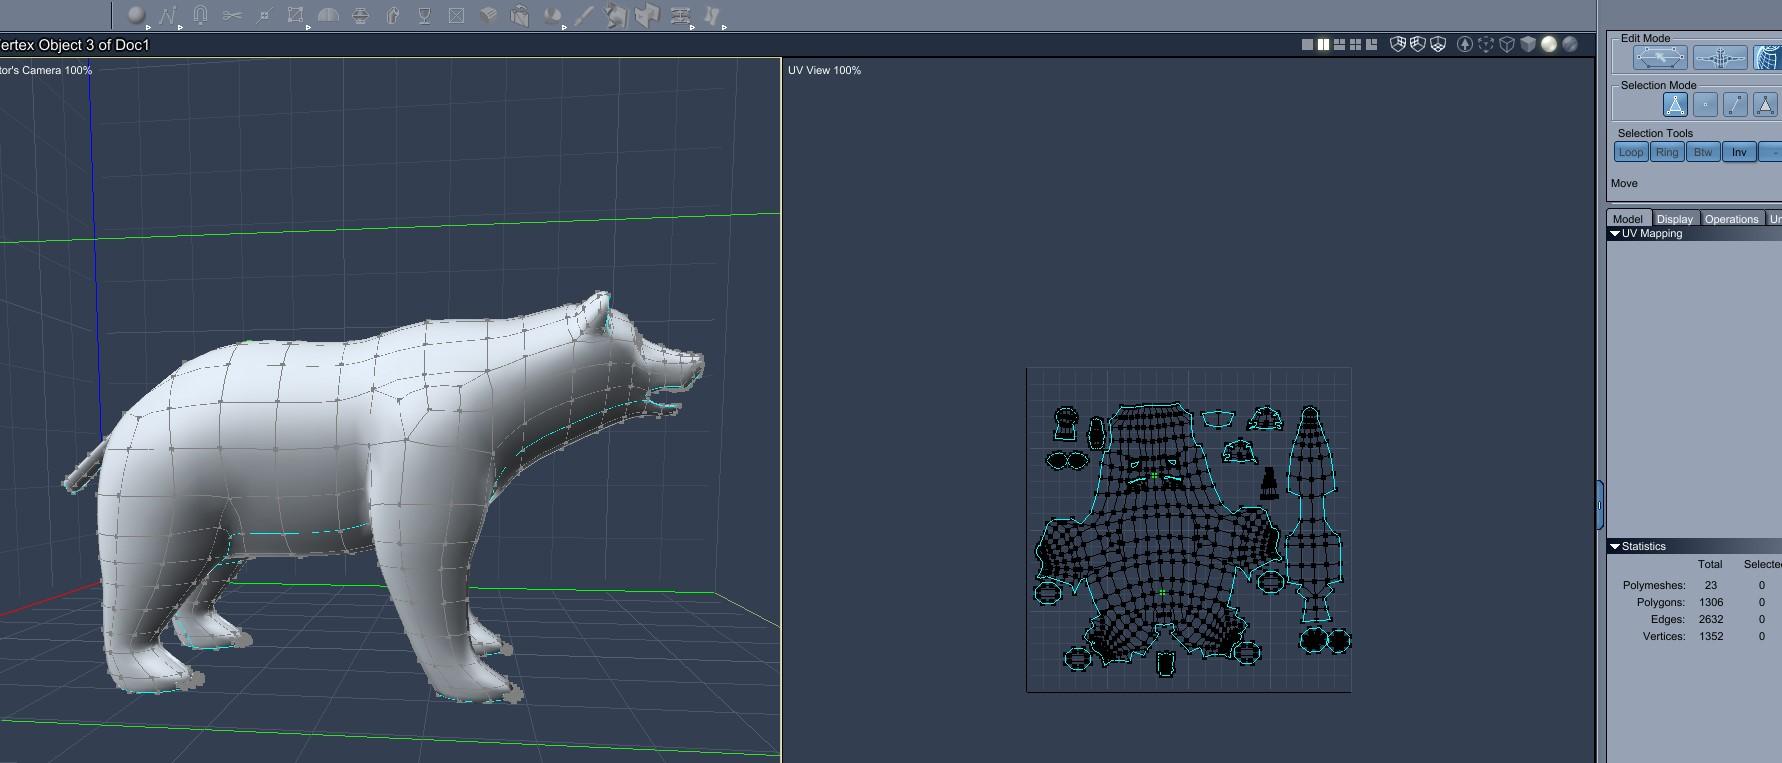
Task: Click the second working-box plane icon
Action: (1418, 44)
